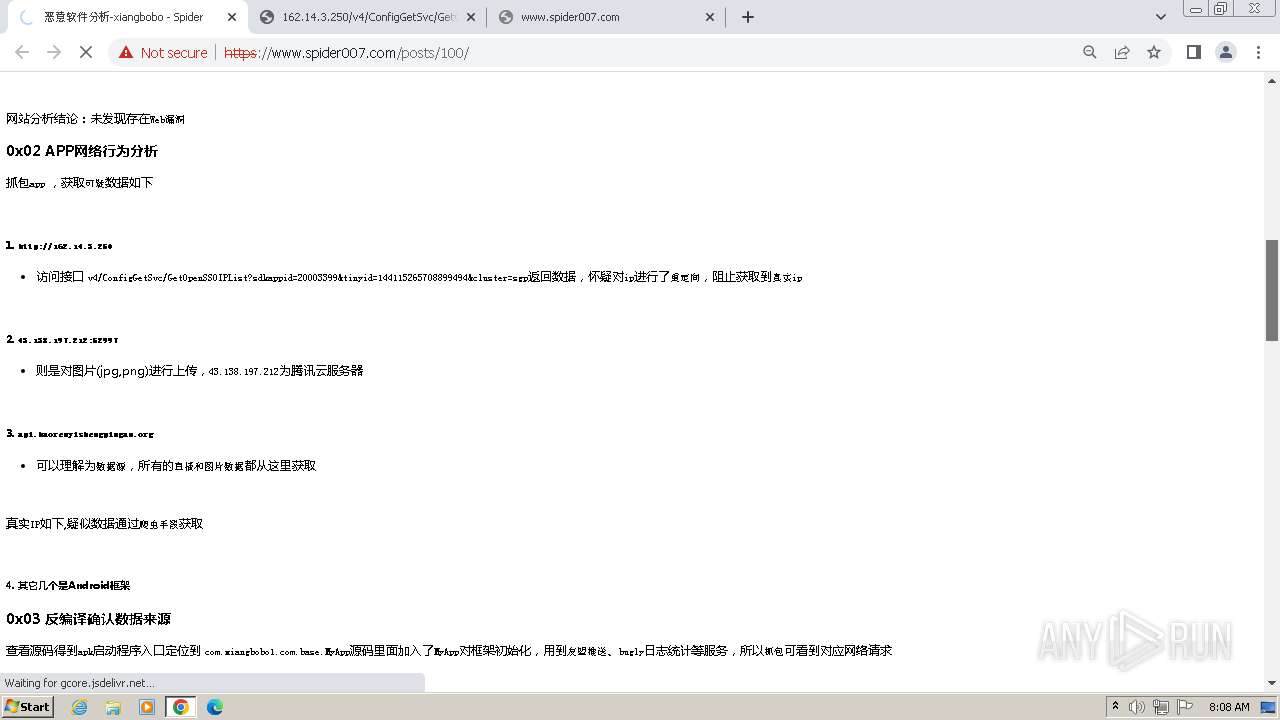The image size is (1280, 720).
Task: Click the text http://162.14.3.250
Action: [x=65, y=246]
